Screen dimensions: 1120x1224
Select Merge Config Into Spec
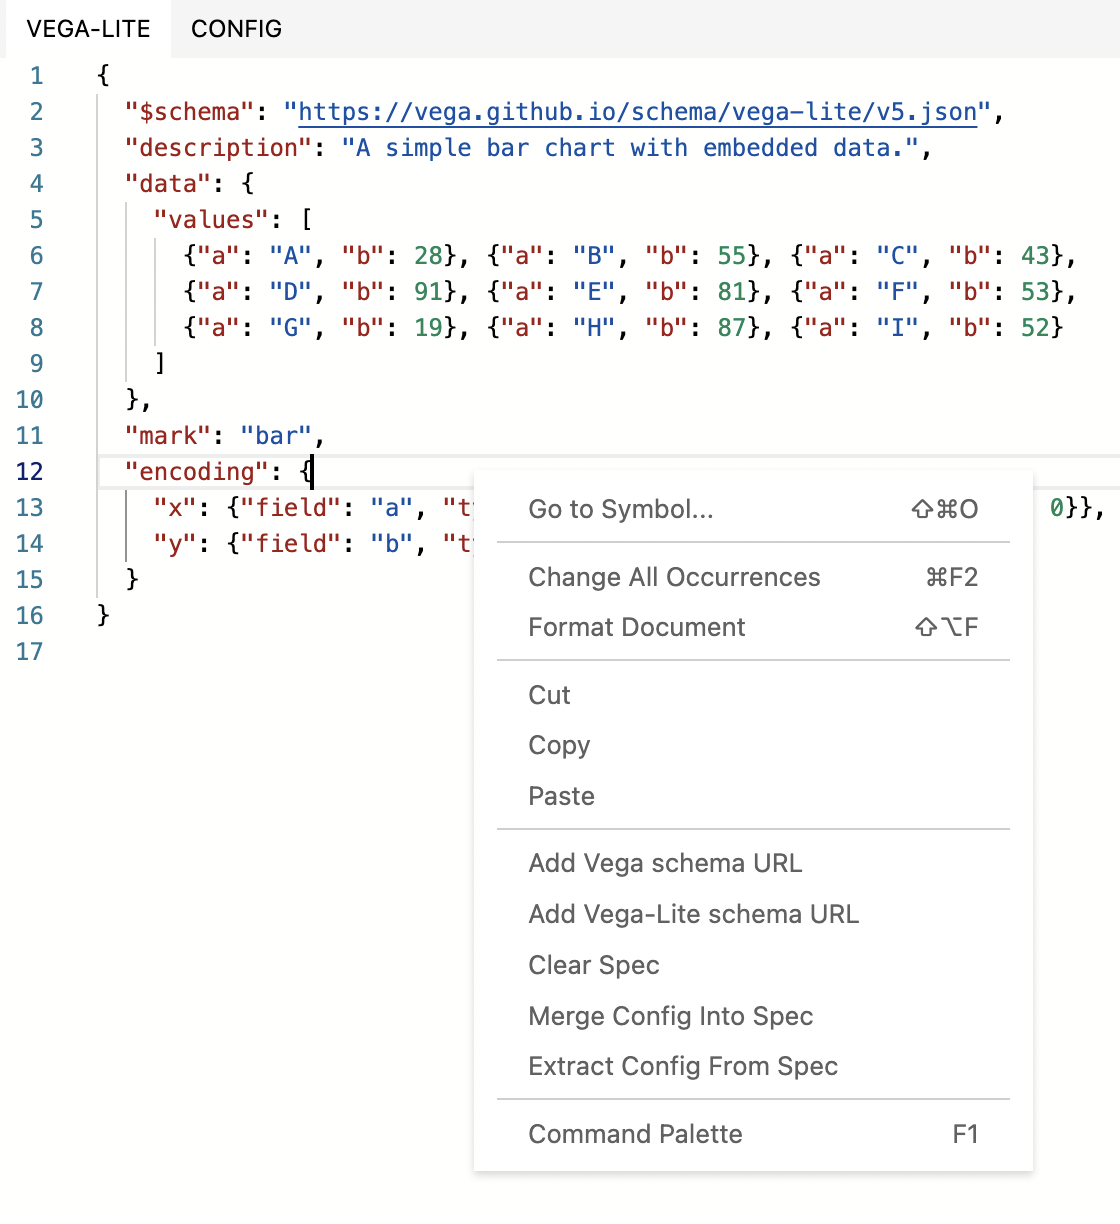tap(670, 1016)
